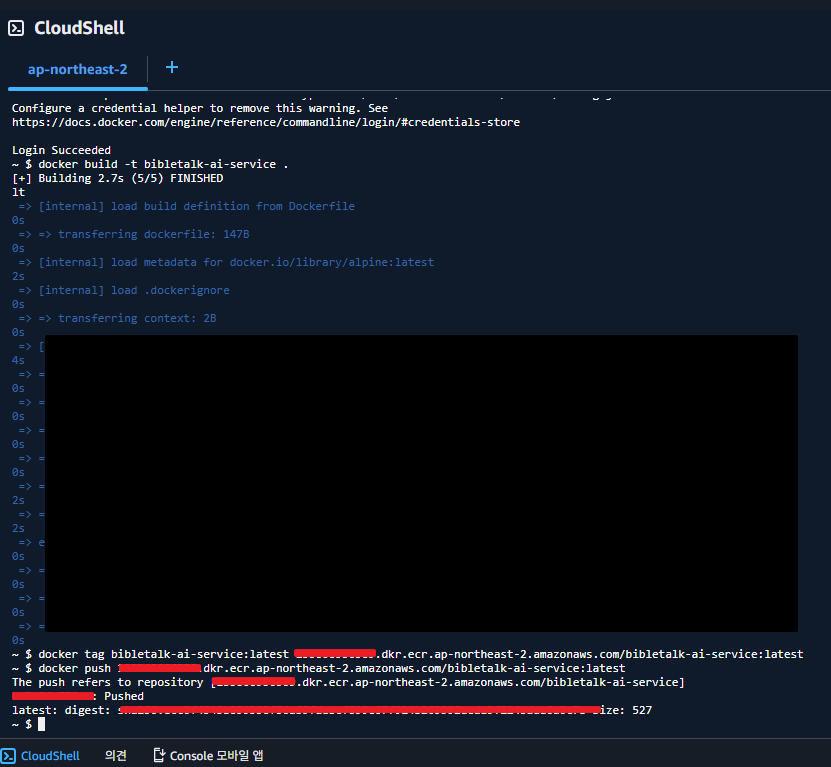
Task: Click the 'Pushed' status text
Action: click(x=124, y=697)
